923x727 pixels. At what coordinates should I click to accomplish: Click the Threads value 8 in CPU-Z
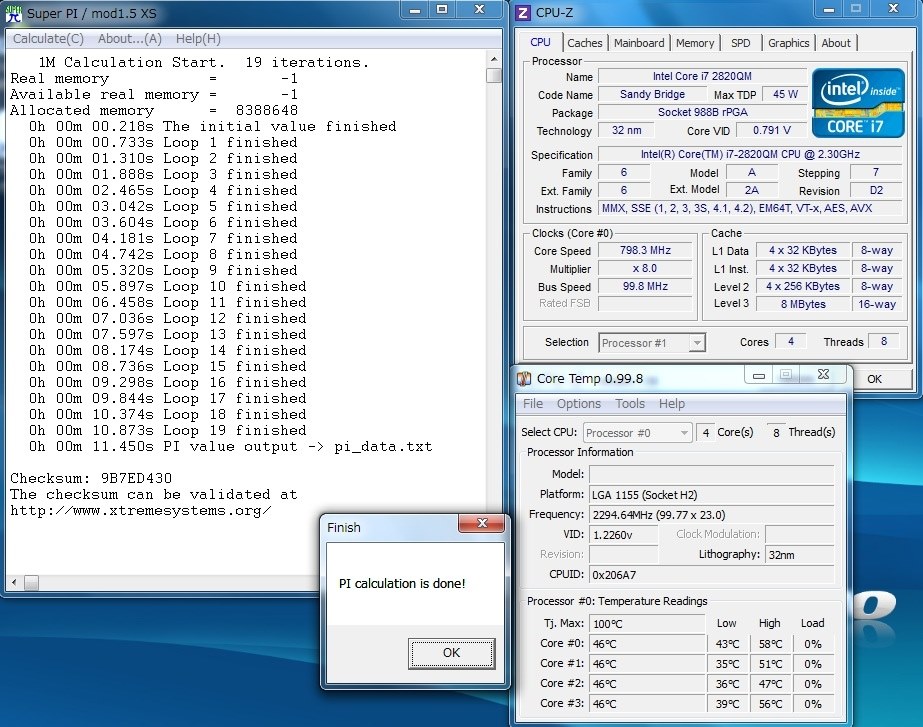pyautogui.click(x=884, y=341)
